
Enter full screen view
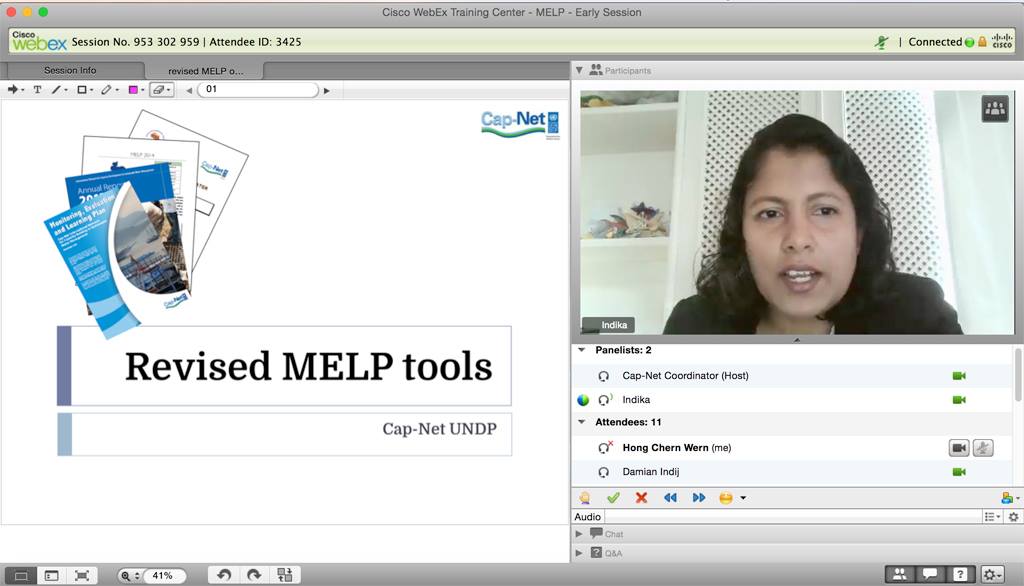[82, 576]
